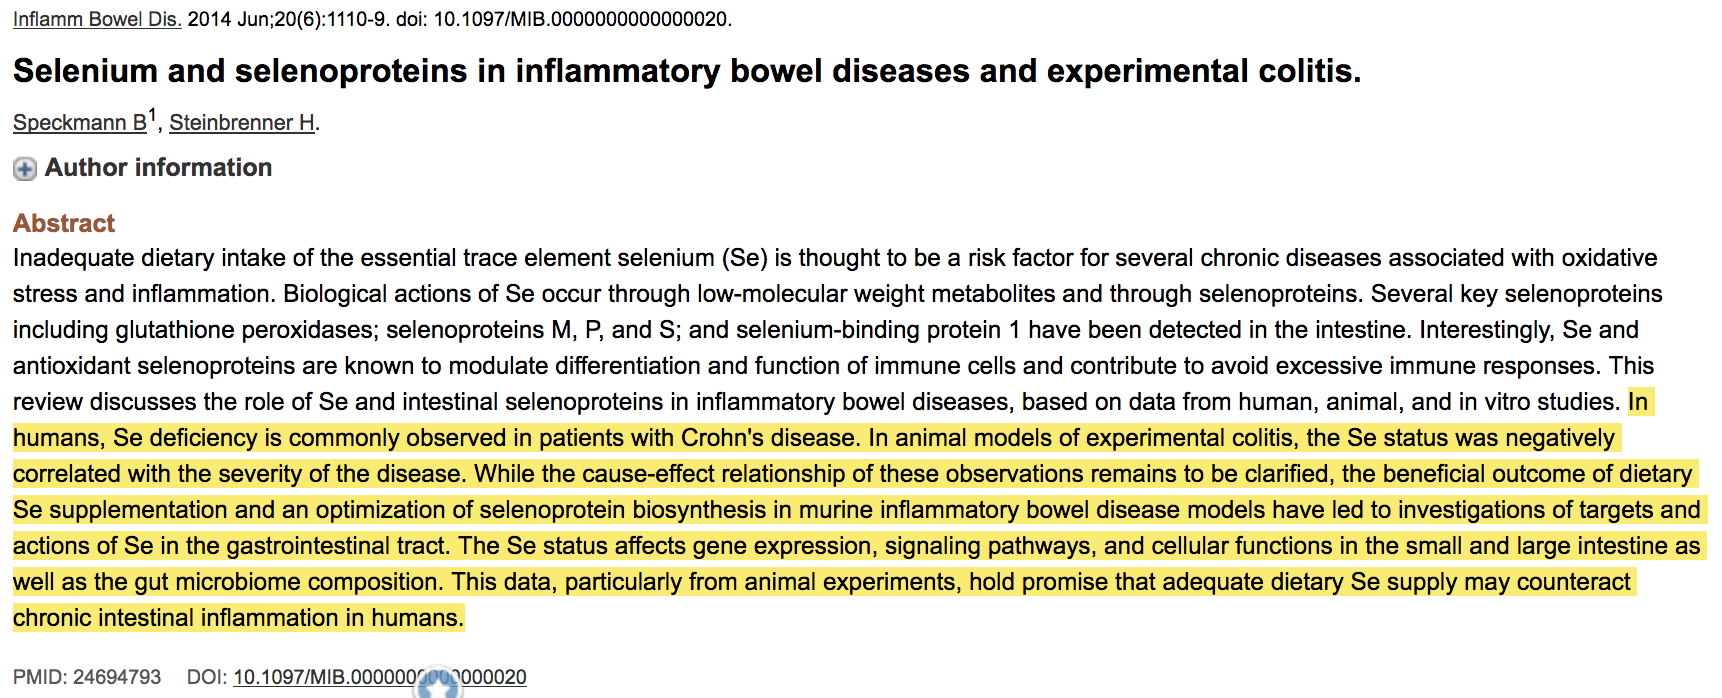Open author Speckmann B's link
Viewport: 1722px width, 698px height.
[80, 123]
